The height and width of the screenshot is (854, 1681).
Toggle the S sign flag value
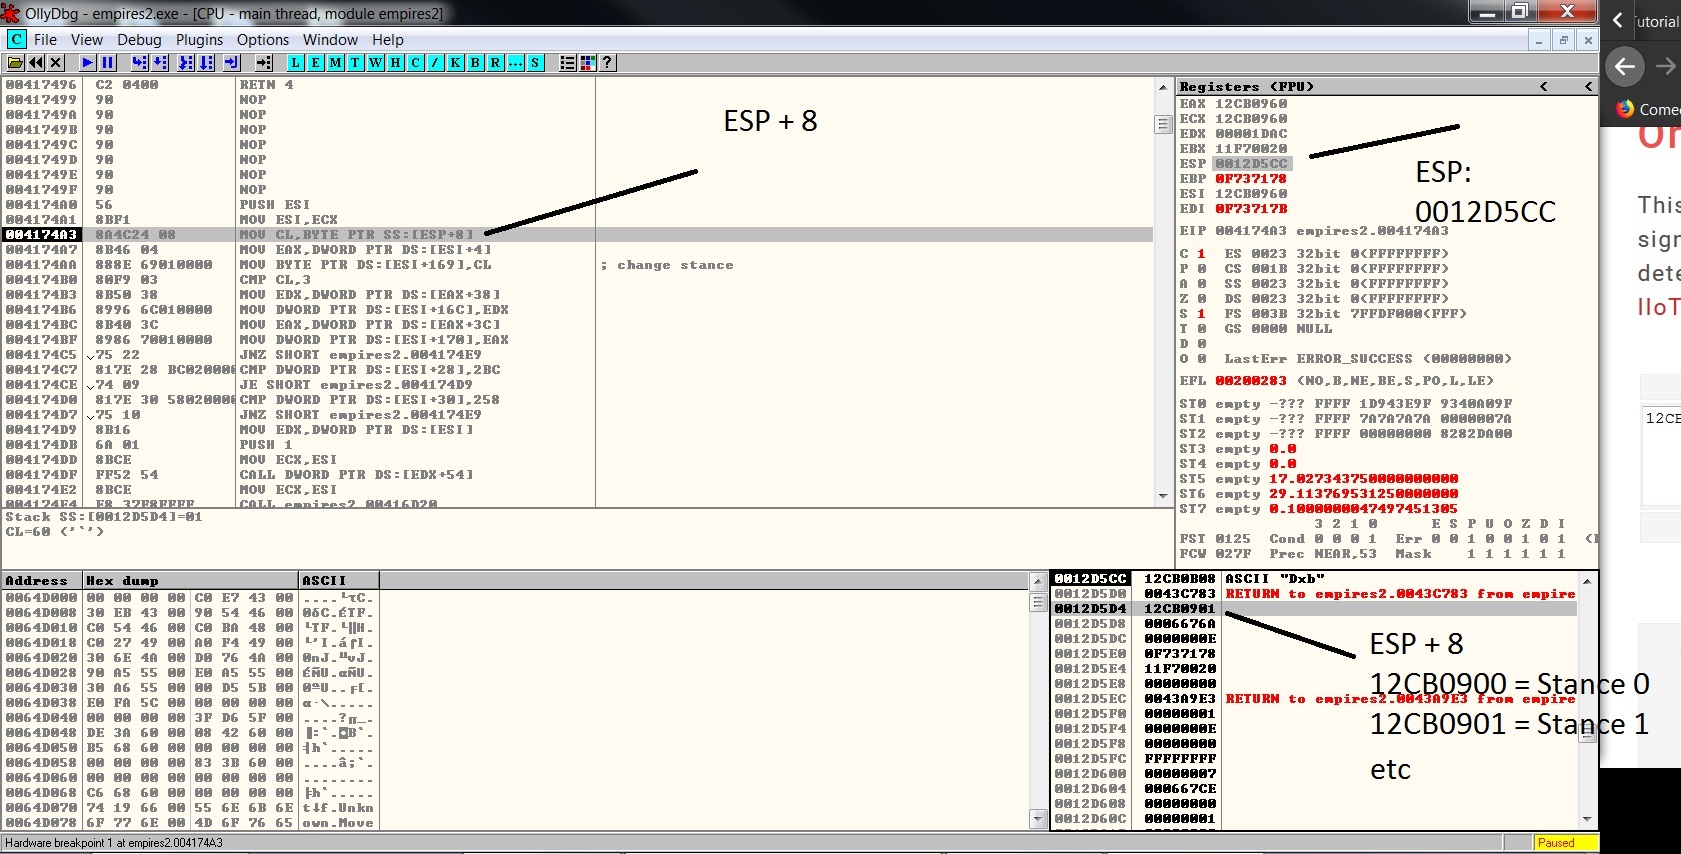pos(1201,314)
